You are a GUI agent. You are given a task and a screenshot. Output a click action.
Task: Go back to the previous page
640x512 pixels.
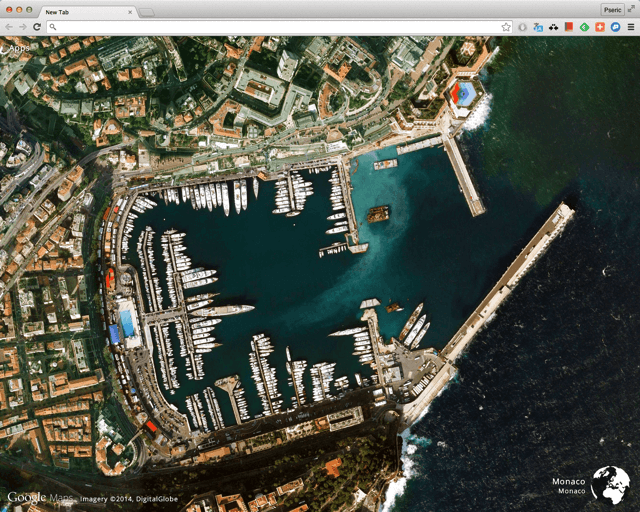(9, 27)
